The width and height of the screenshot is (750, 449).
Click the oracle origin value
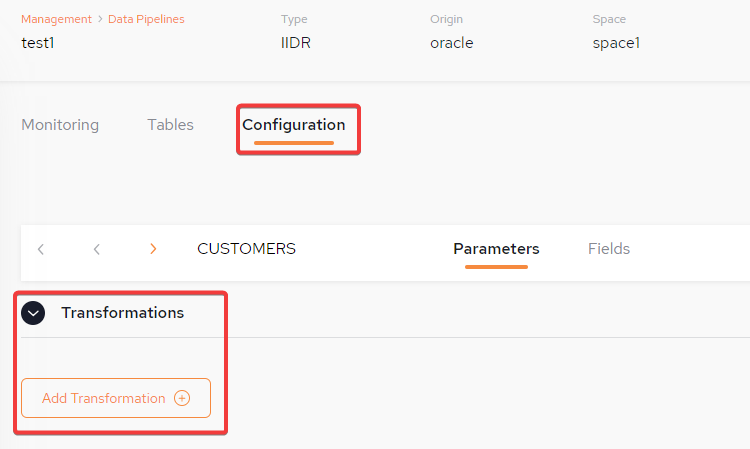[x=452, y=43]
